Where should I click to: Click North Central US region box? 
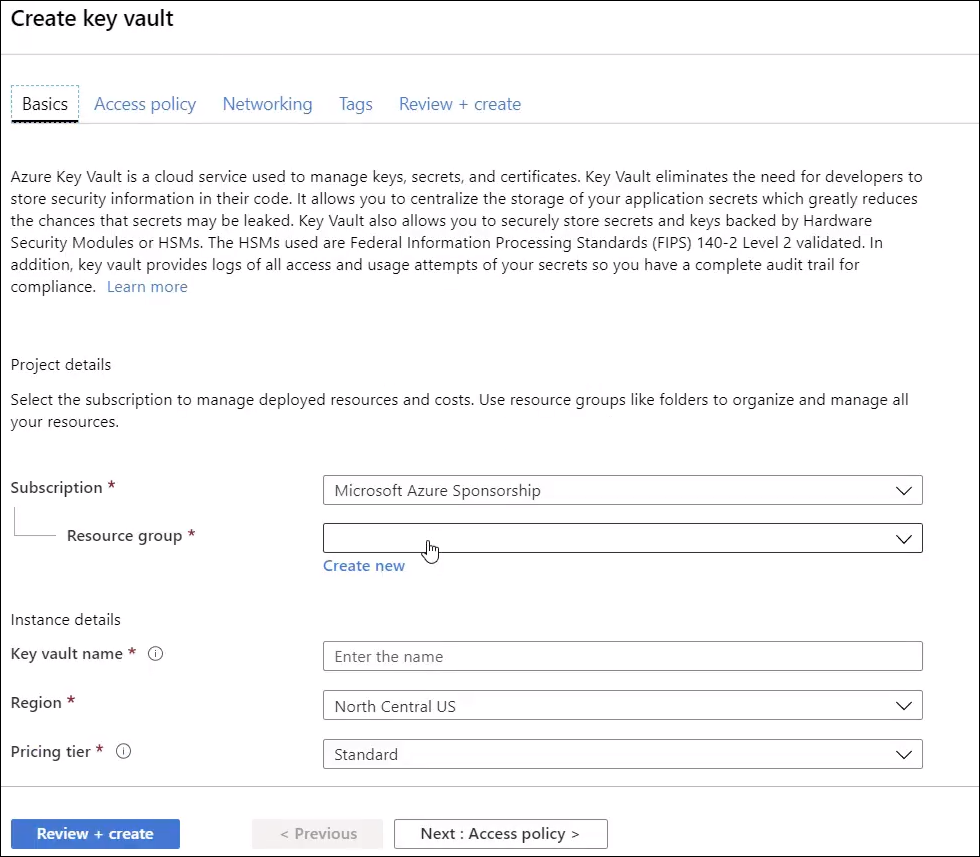622,706
